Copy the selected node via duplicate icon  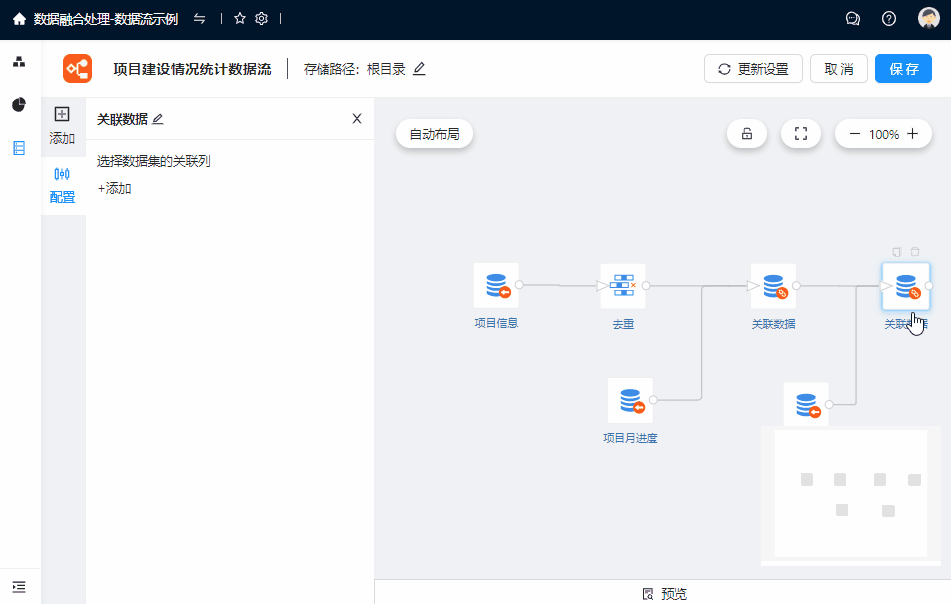point(897,252)
